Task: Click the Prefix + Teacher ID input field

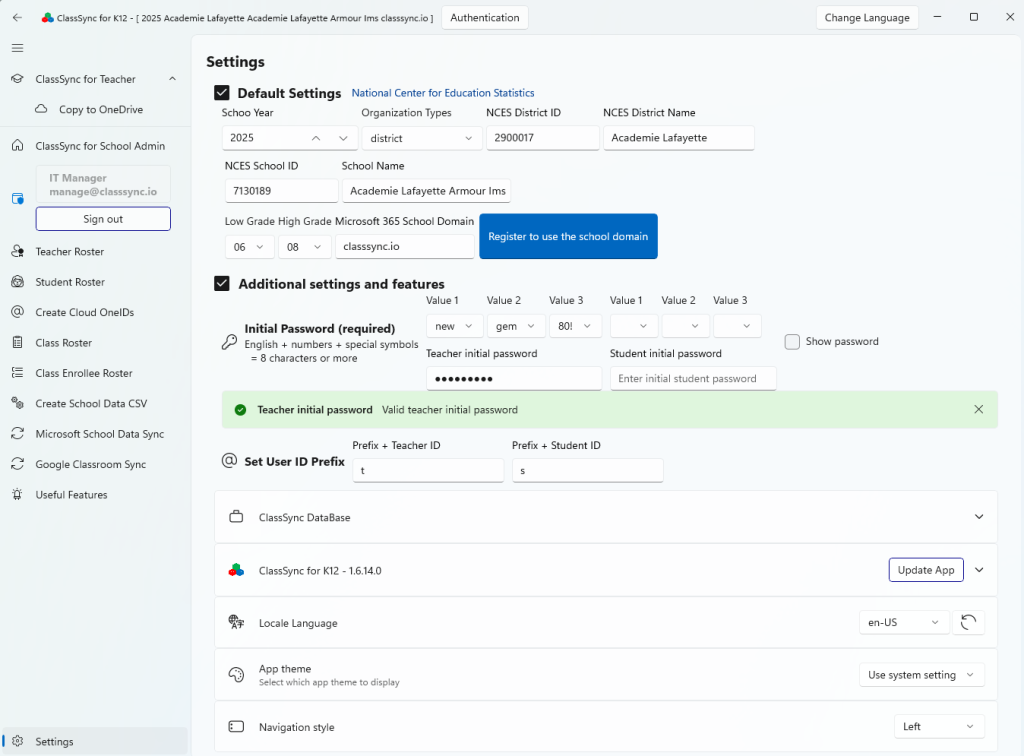Action: pyautogui.click(x=428, y=470)
